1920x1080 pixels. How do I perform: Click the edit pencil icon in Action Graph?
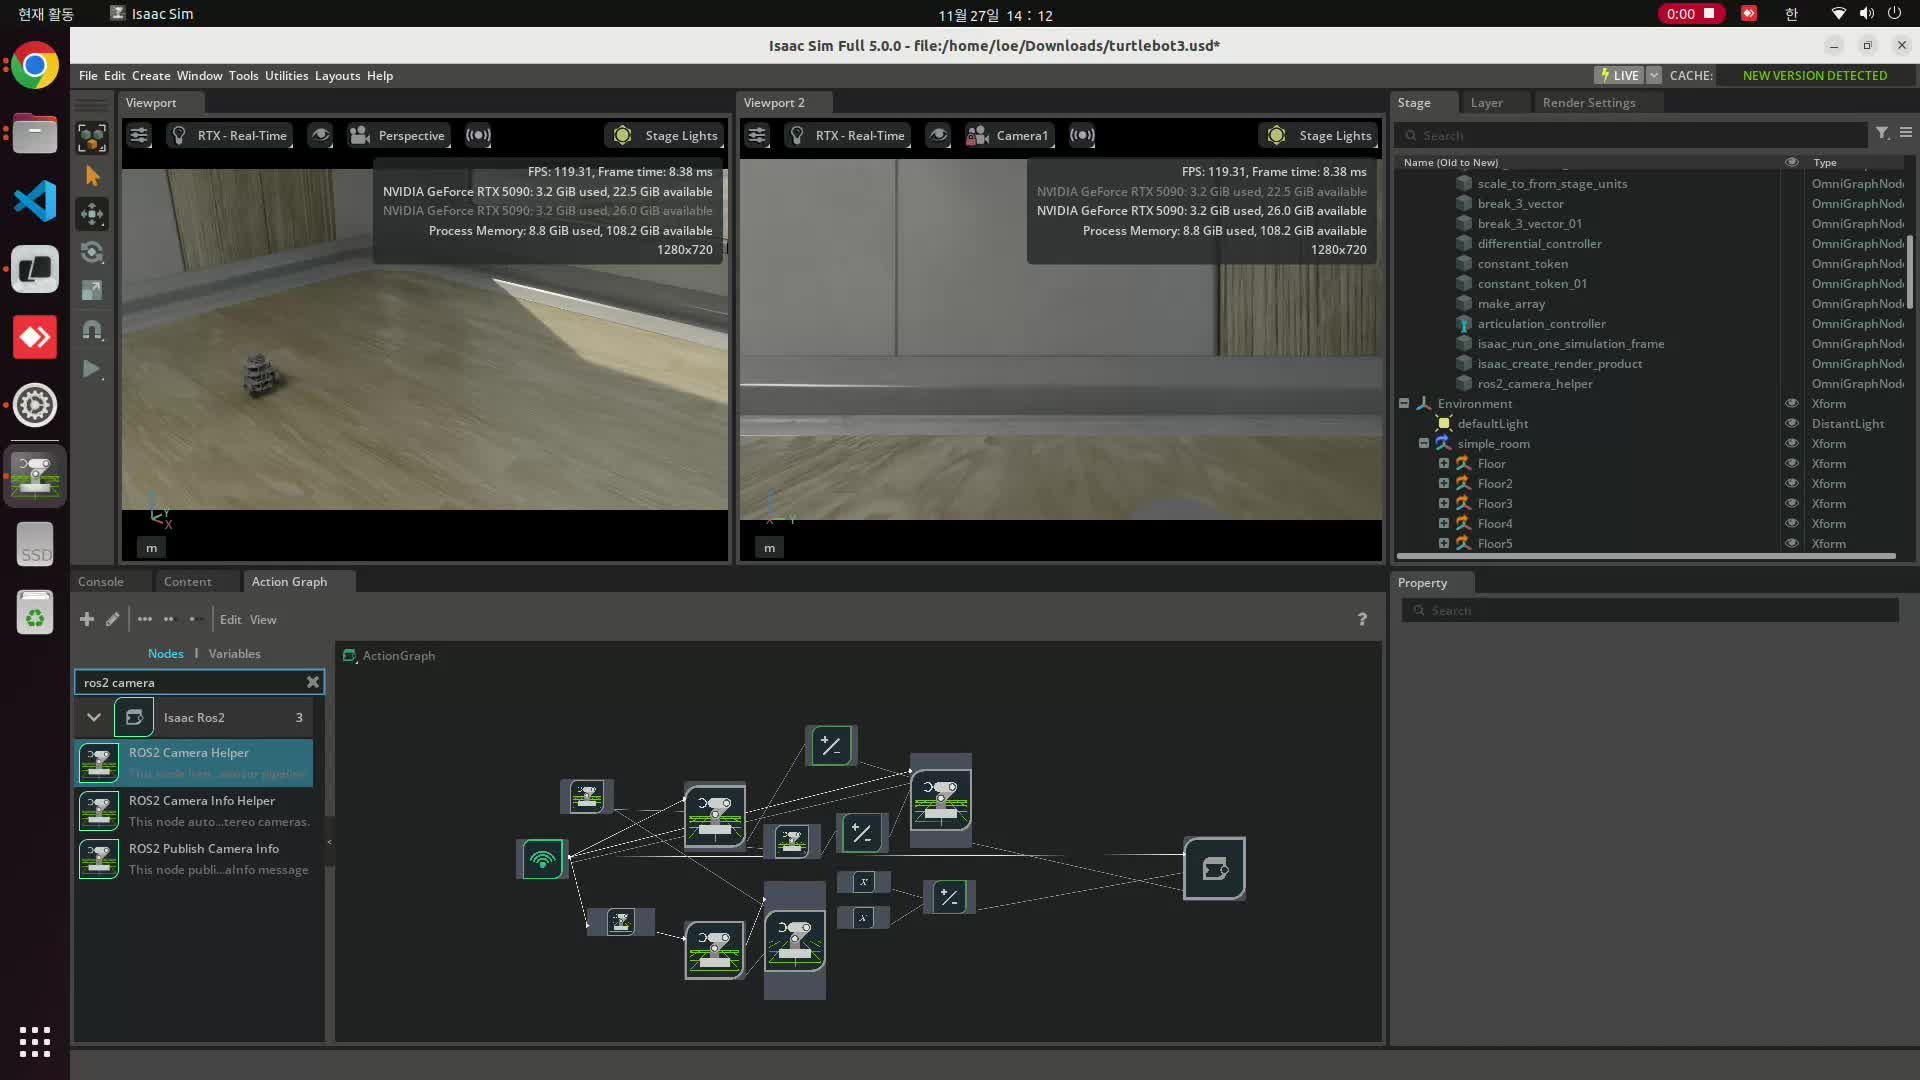pyautogui.click(x=113, y=619)
